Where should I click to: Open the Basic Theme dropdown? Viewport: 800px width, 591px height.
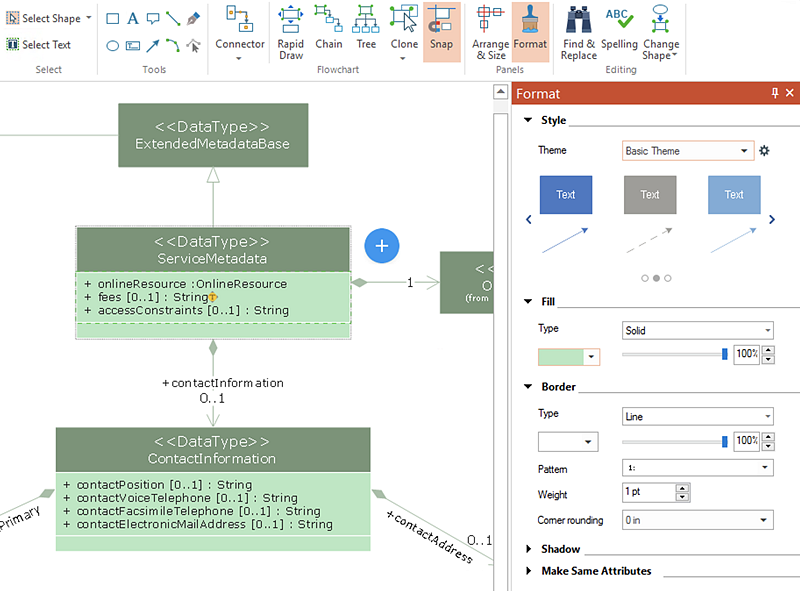pyautogui.click(x=688, y=151)
